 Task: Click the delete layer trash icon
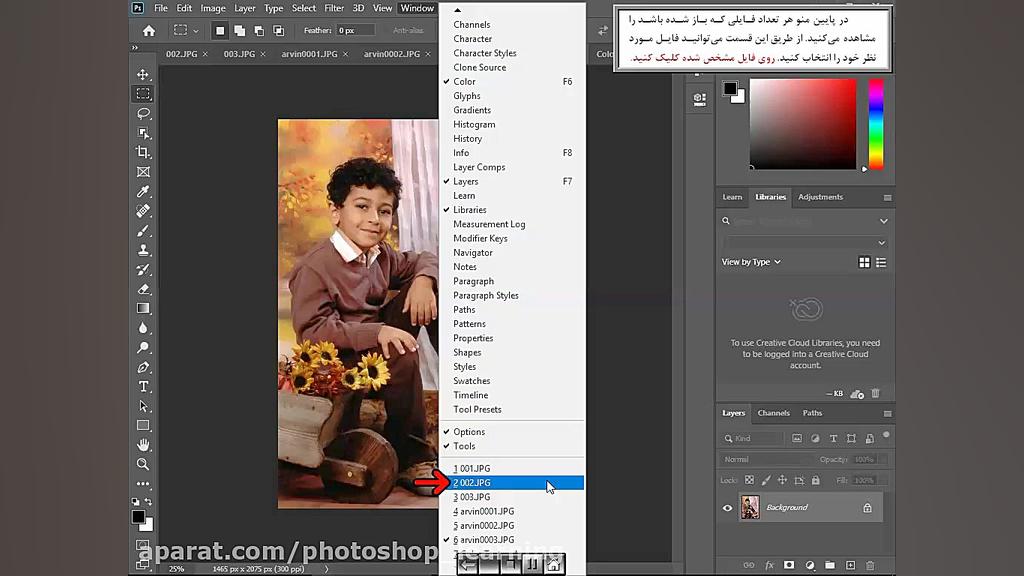point(869,565)
